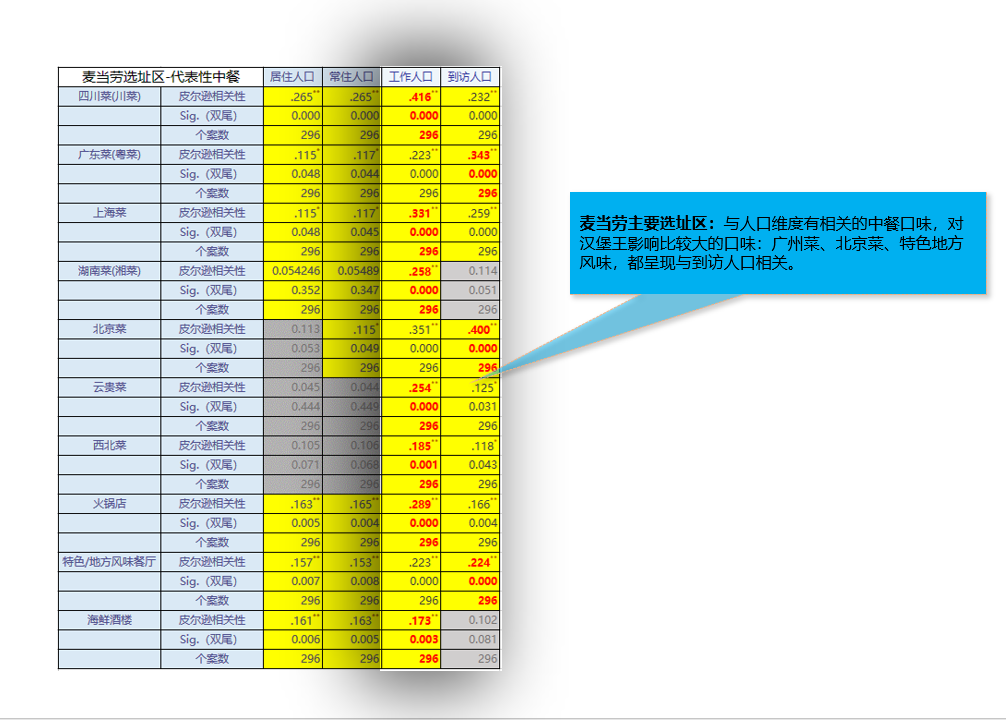Click the 0.007 significance cell
This screenshot has height=720, width=1006.
(x=293, y=581)
